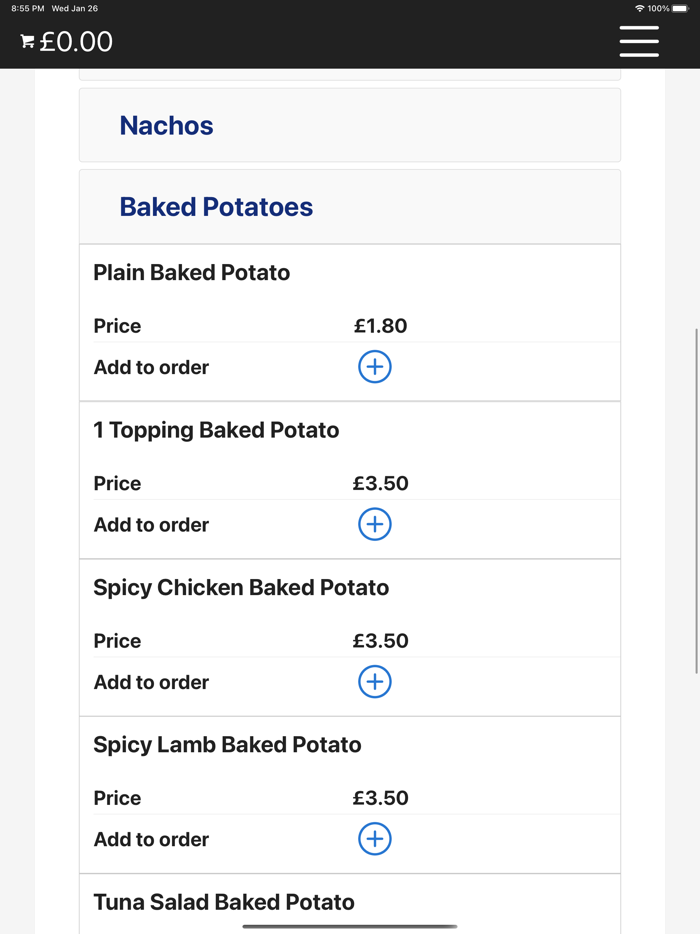
Task: Select the 1 Topping Baked Potato title
Action: tap(216, 430)
